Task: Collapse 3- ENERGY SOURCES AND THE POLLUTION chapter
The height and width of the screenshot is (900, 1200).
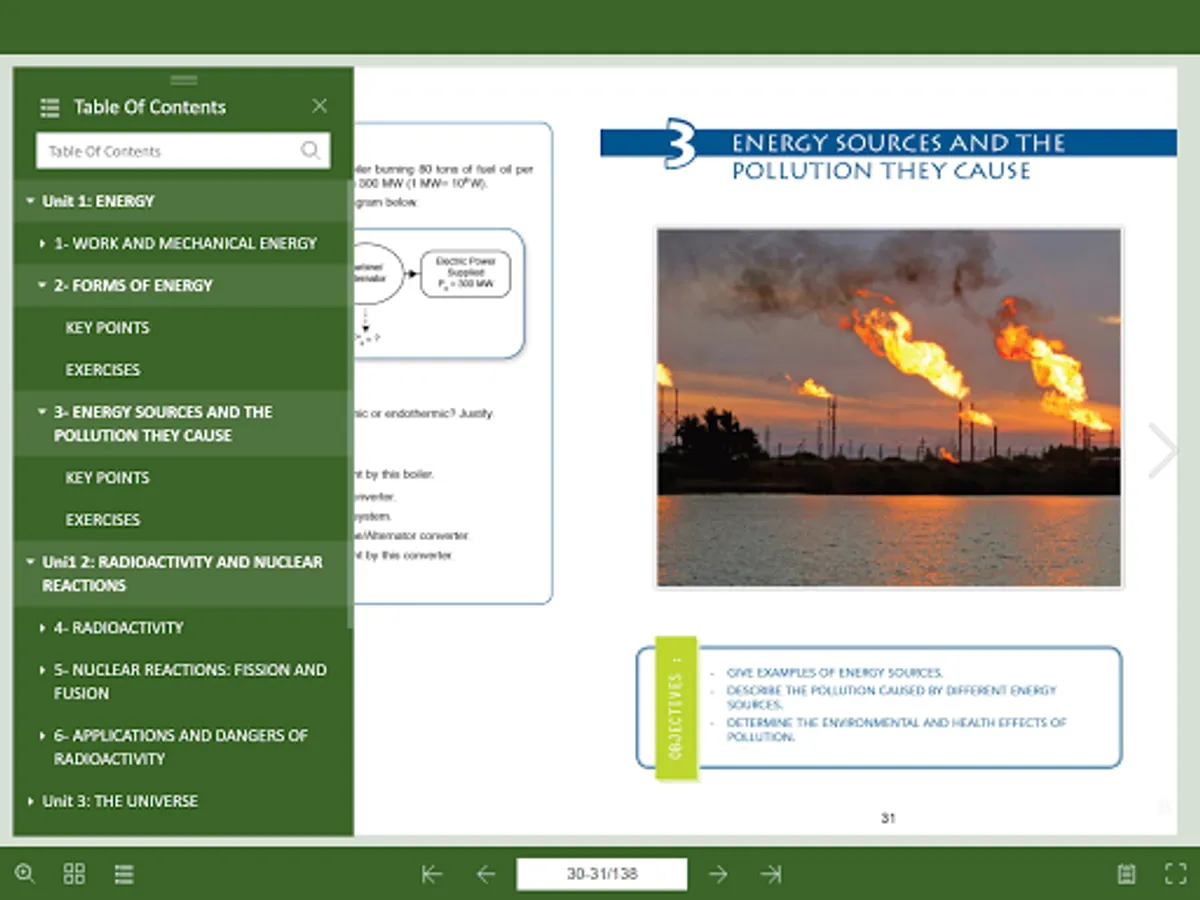Action: pyautogui.click(x=43, y=411)
